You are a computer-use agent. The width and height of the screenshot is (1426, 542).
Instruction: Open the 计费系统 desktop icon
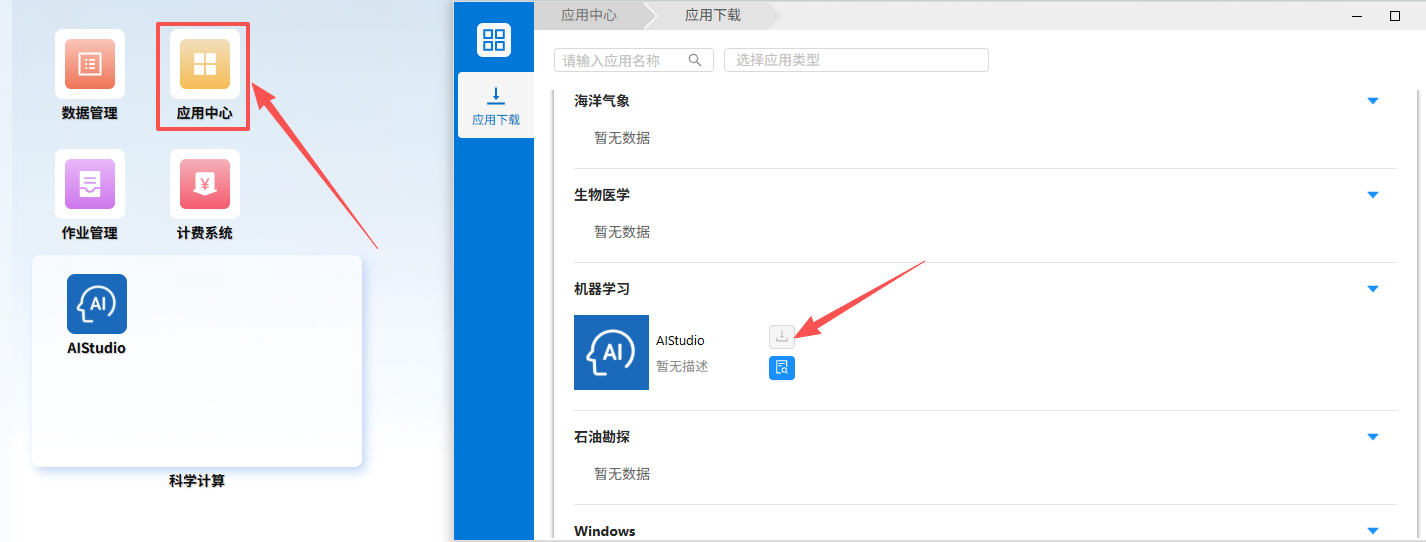tap(204, 185)
